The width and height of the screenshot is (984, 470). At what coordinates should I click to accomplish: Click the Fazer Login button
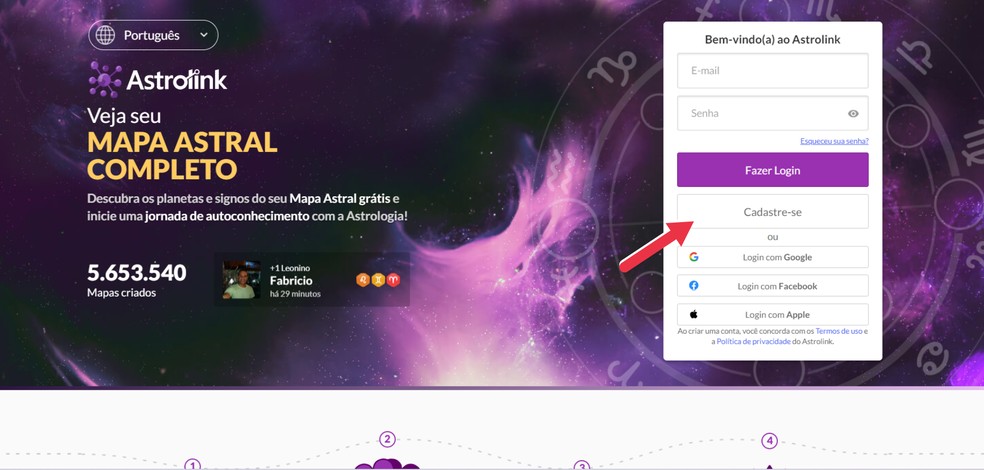tap(773, 170)
